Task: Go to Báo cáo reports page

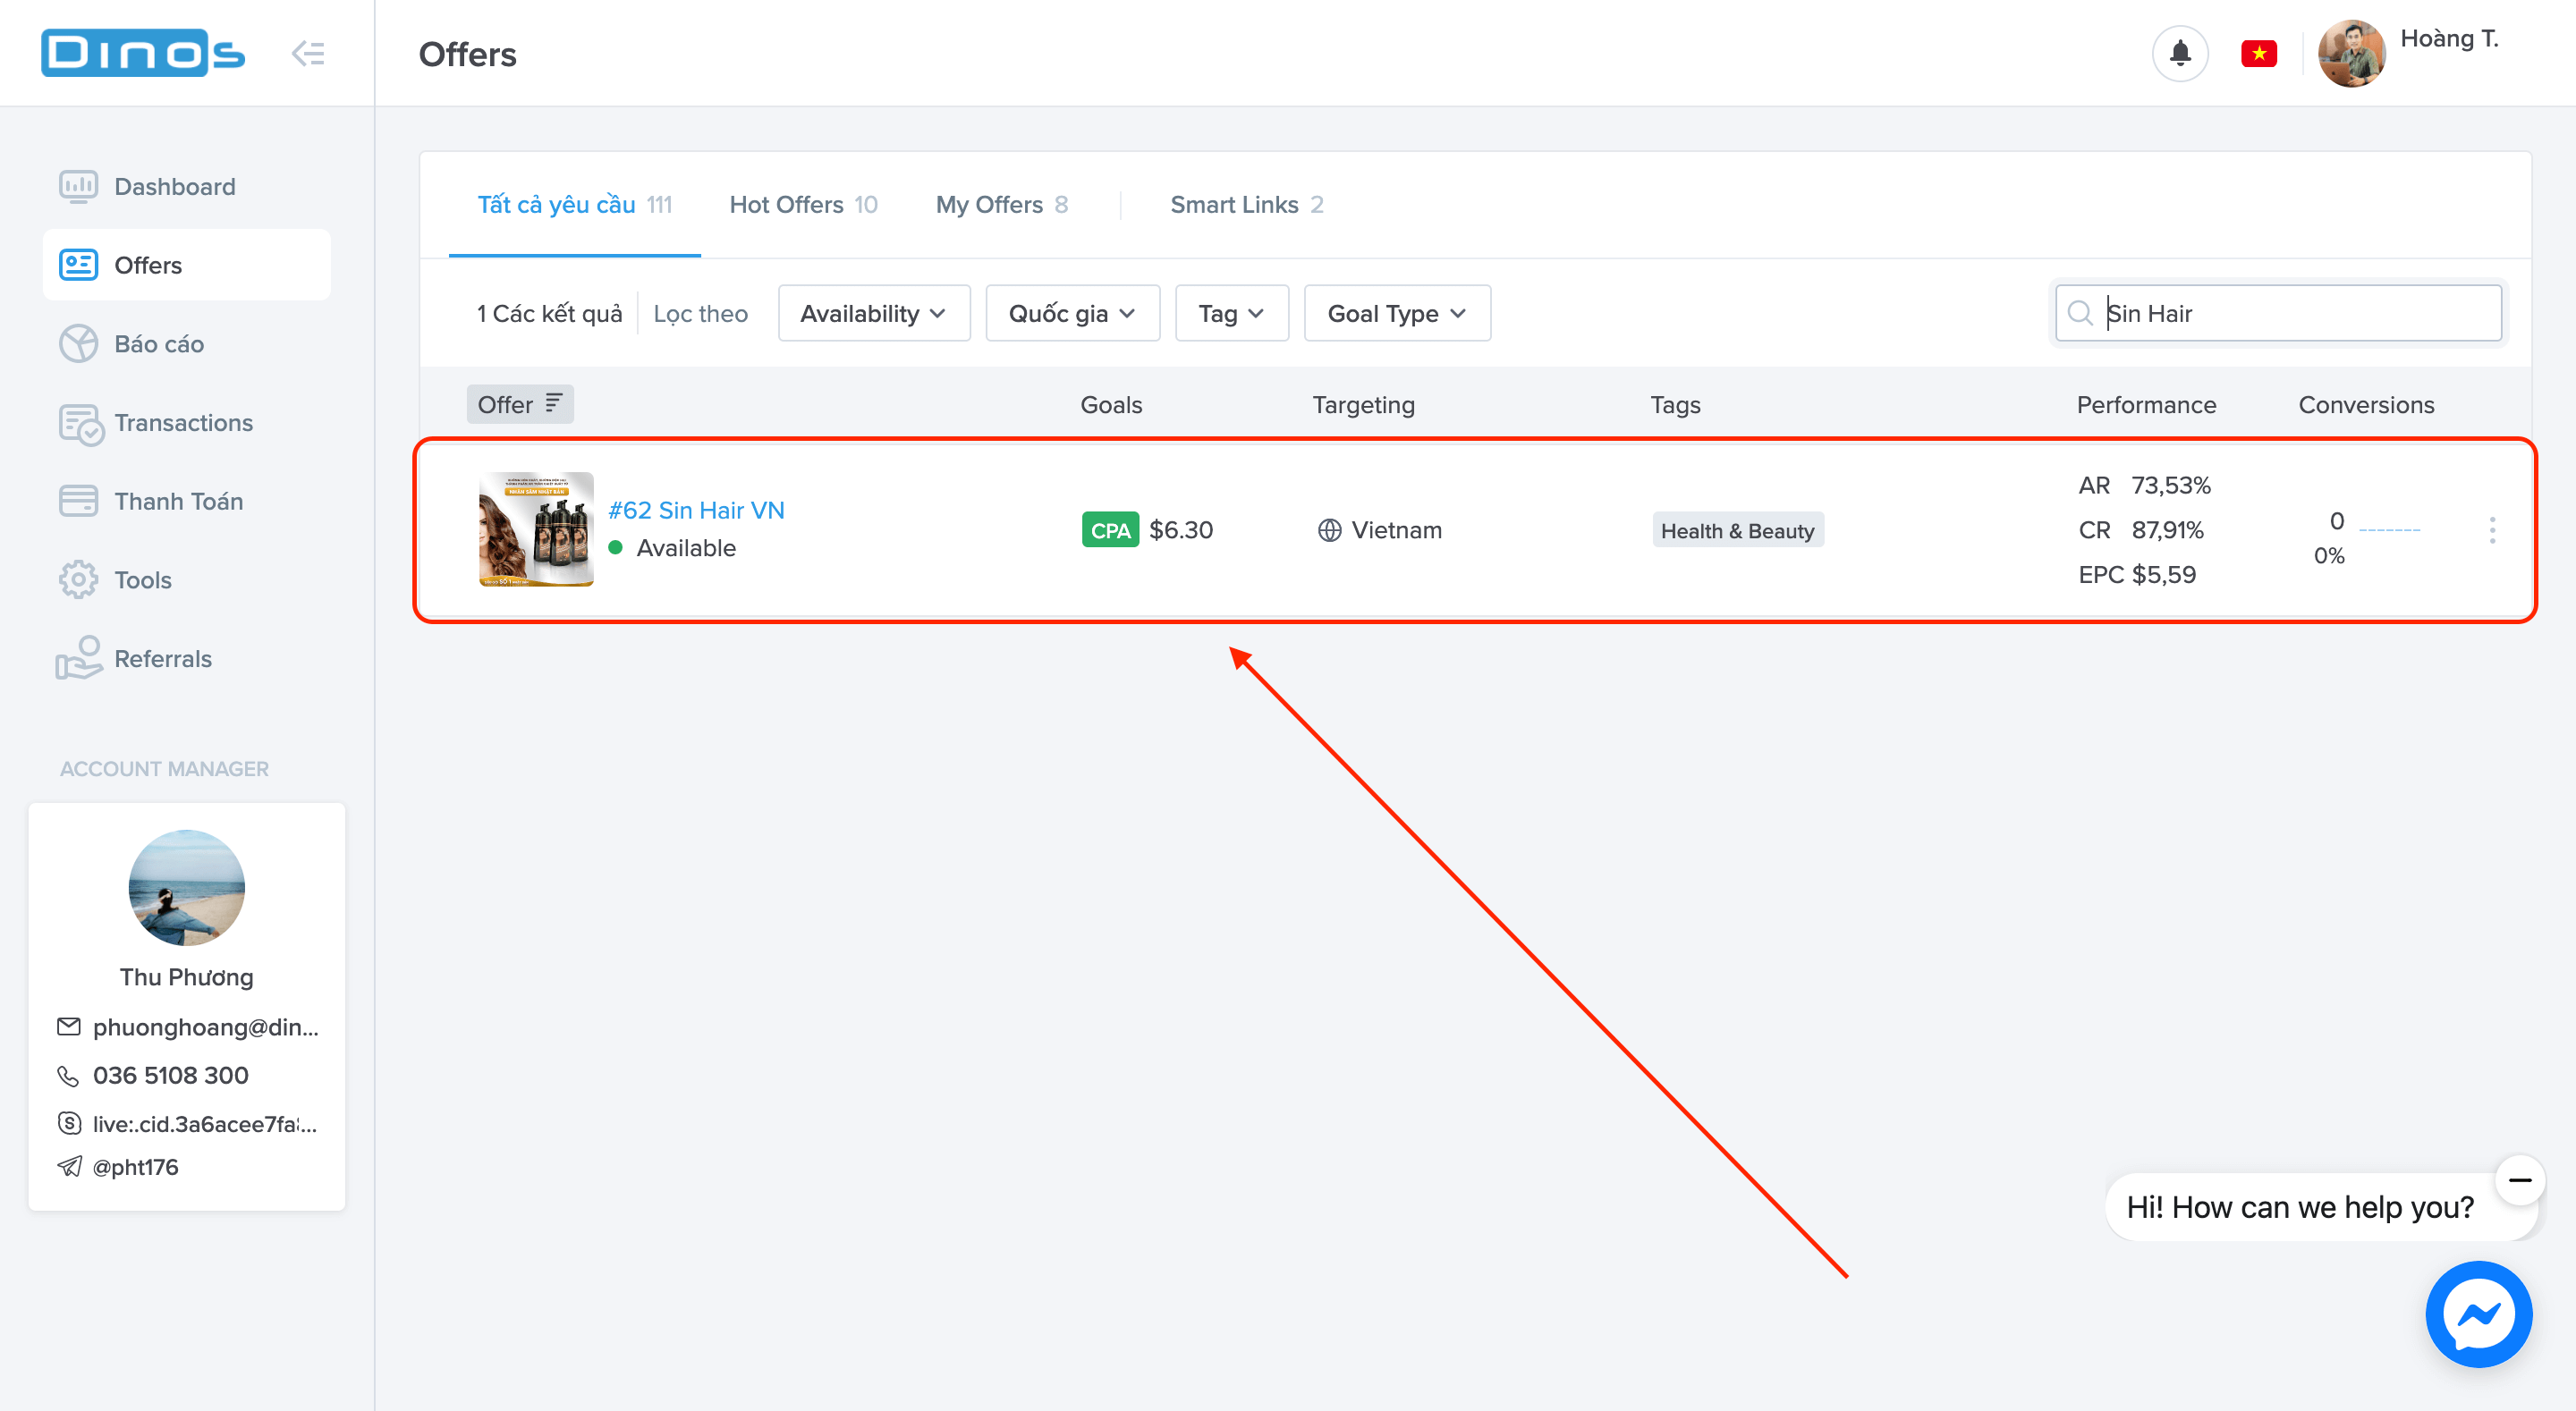Action: click(x=186, y=343)
